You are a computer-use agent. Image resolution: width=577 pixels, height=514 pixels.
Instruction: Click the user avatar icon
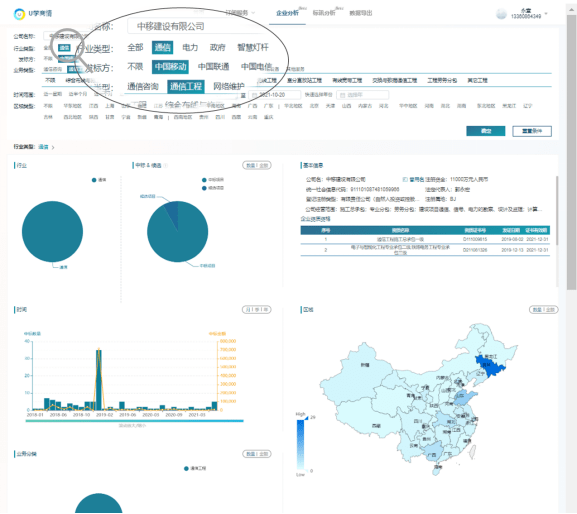[501, 14]
